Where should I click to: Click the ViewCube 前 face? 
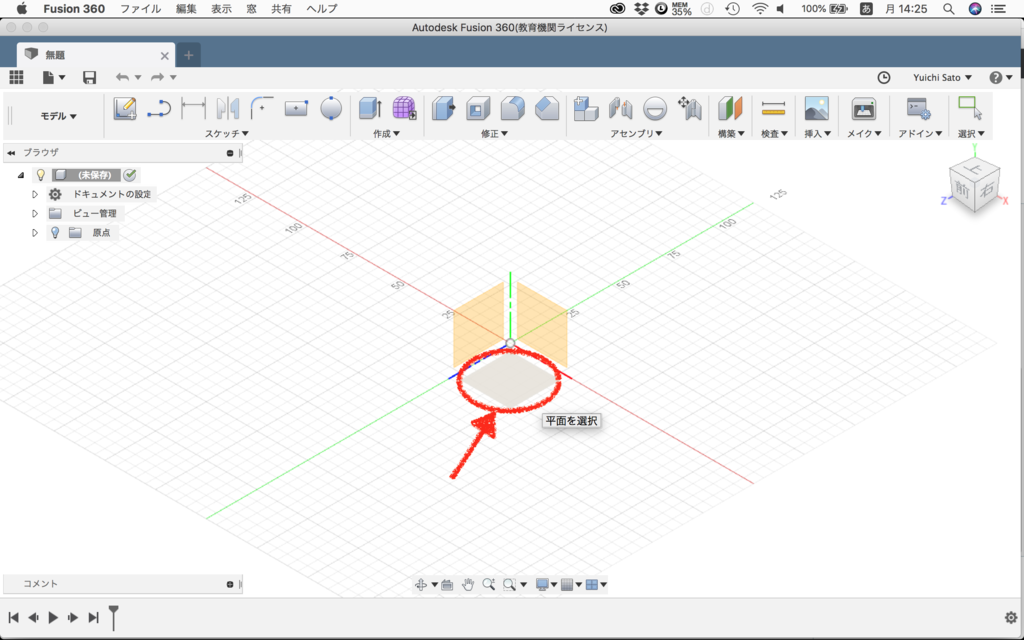pos(963,189)
